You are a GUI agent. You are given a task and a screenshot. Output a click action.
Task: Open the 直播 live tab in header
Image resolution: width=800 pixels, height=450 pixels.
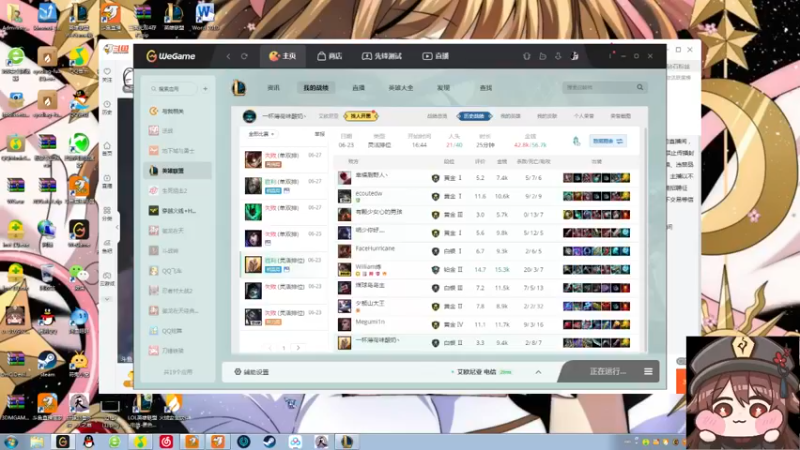[x=436, y=56]
